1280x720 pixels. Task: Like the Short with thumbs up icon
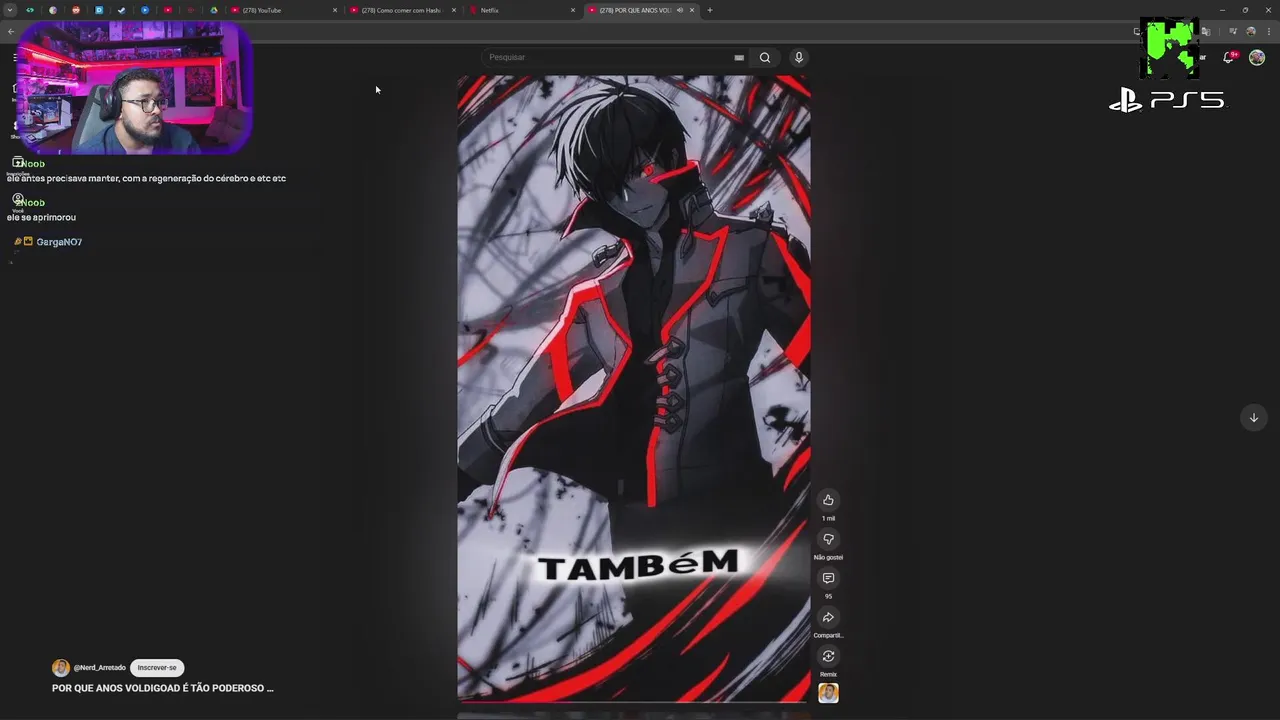(x=828, y=500)
